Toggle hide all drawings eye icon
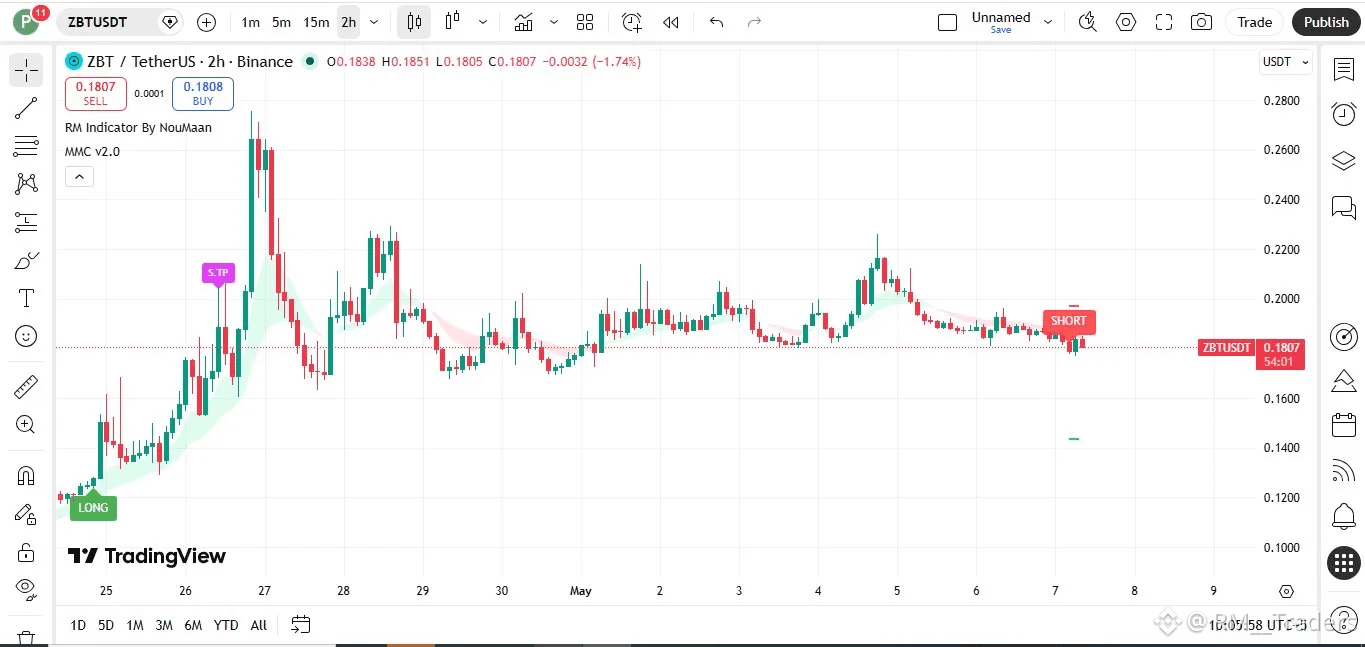 tap(26, 588)
